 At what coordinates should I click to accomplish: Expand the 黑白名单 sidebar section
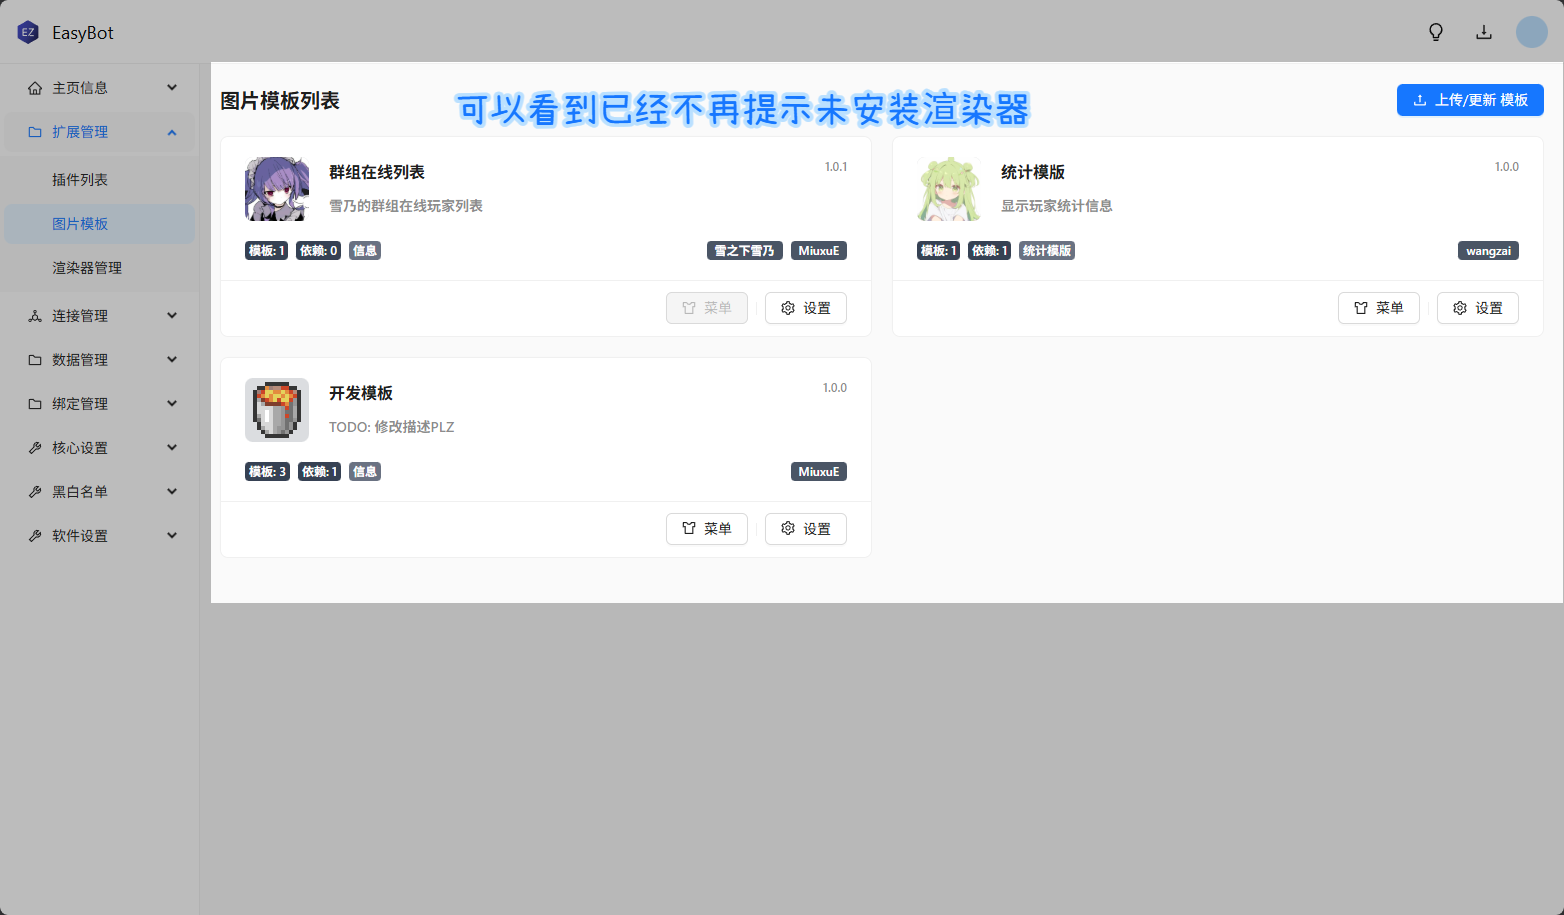100,492
